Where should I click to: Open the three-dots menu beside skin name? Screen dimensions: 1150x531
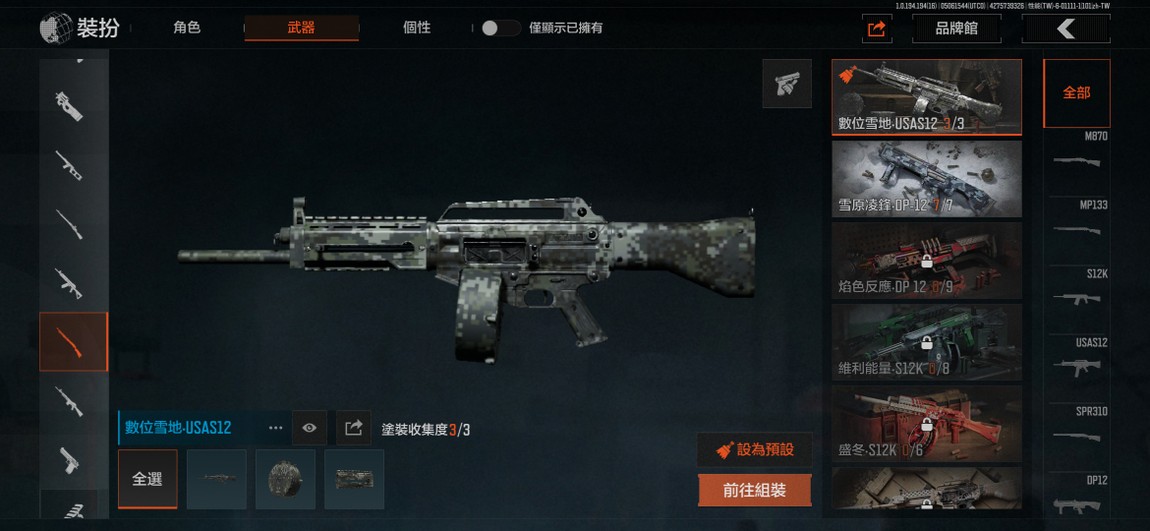pos(276,428)
